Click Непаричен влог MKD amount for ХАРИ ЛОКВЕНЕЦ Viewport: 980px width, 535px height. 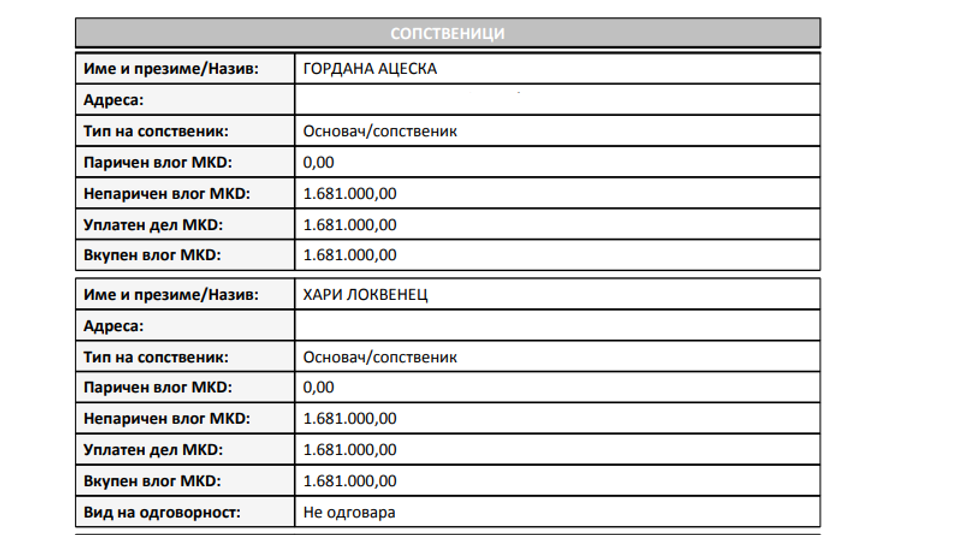[350, 419]
